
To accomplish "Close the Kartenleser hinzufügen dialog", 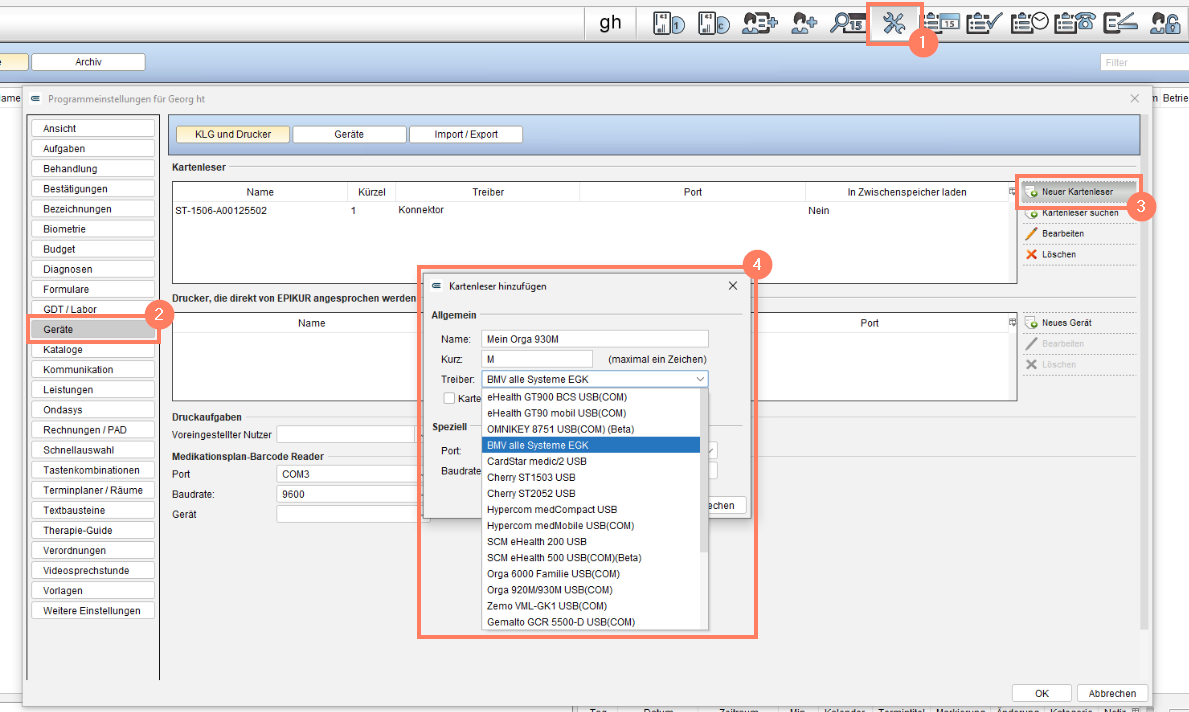I will point(733,286).
